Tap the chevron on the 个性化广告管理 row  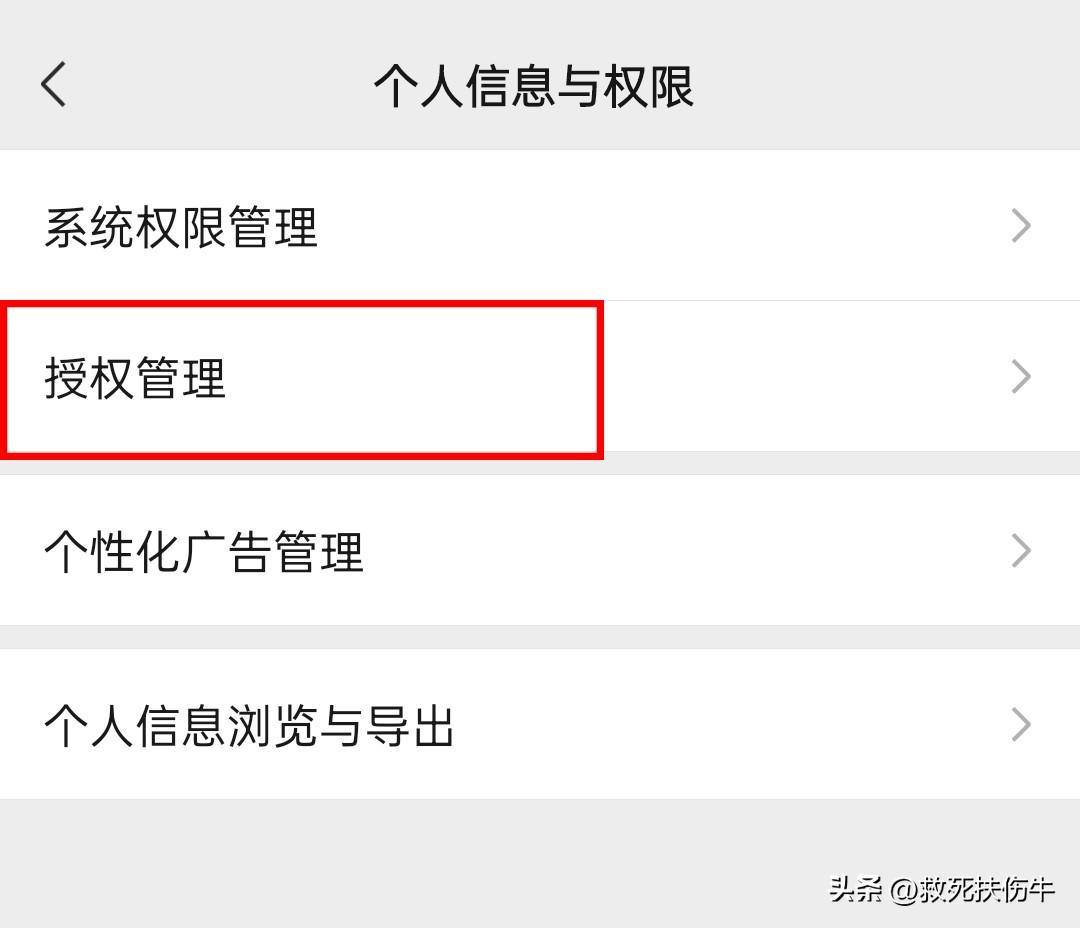click(1020, 551)
